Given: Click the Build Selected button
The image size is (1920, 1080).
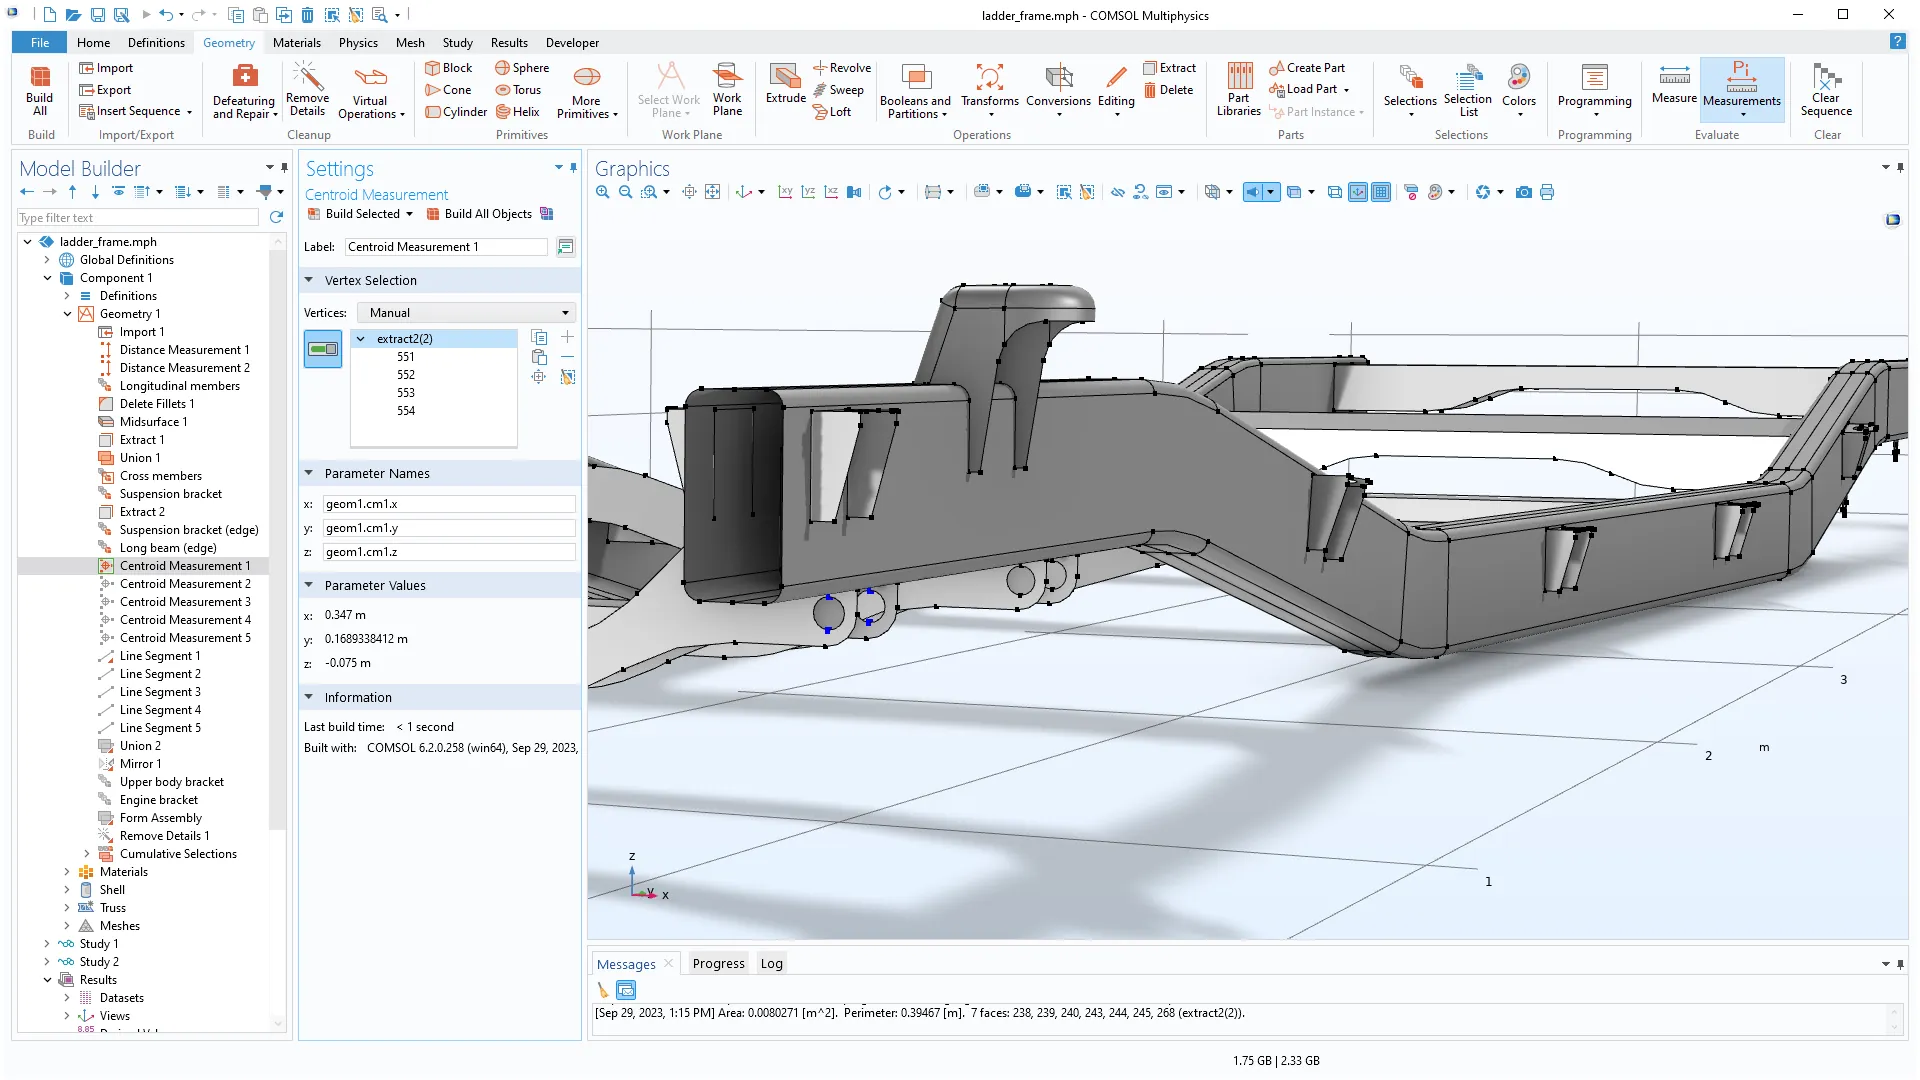Looking at the screenshot, I should pyautogui.click(x=353, y=214).
